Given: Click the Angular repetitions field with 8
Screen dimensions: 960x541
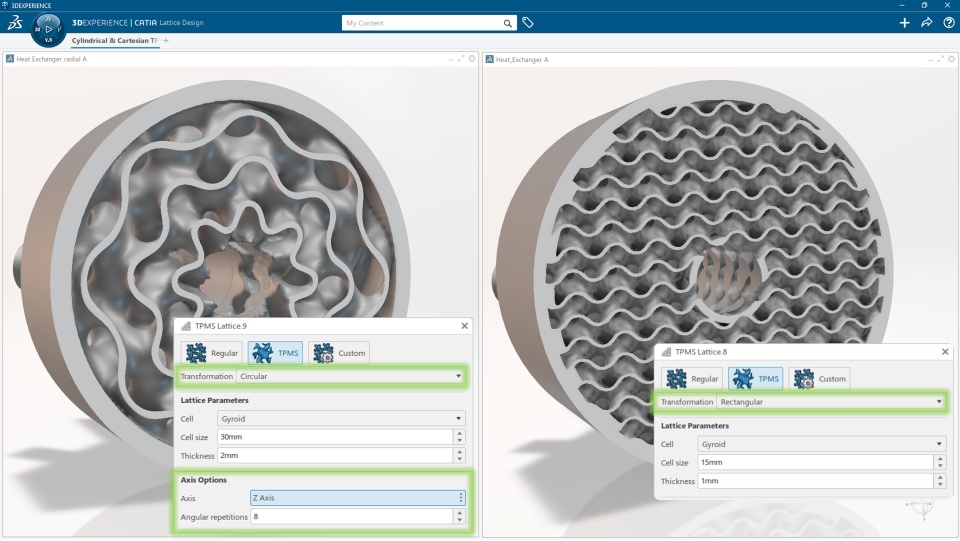Looking at the screenshot, I should pos(352,517).
